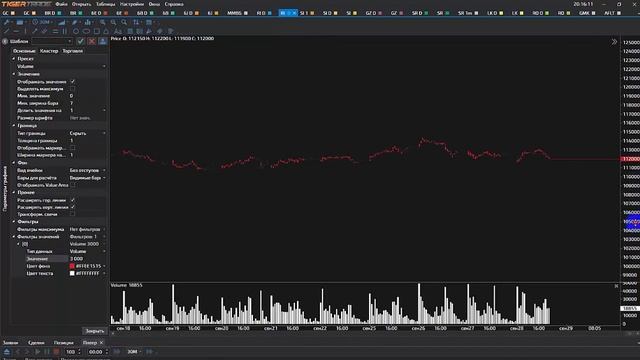Select the text label tool
640x360 pixels.
point(118,31)
